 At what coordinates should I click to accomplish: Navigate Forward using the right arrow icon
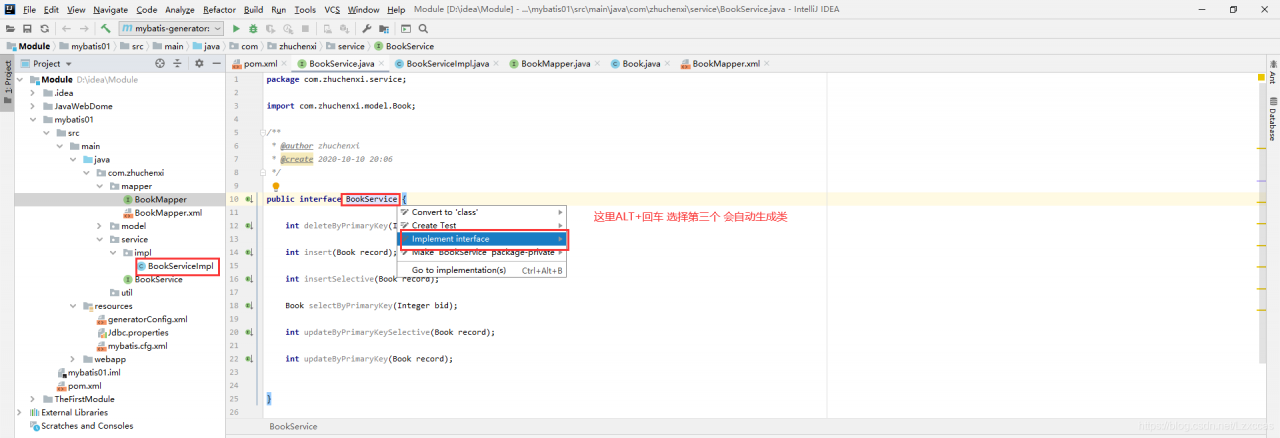(84, 29)
